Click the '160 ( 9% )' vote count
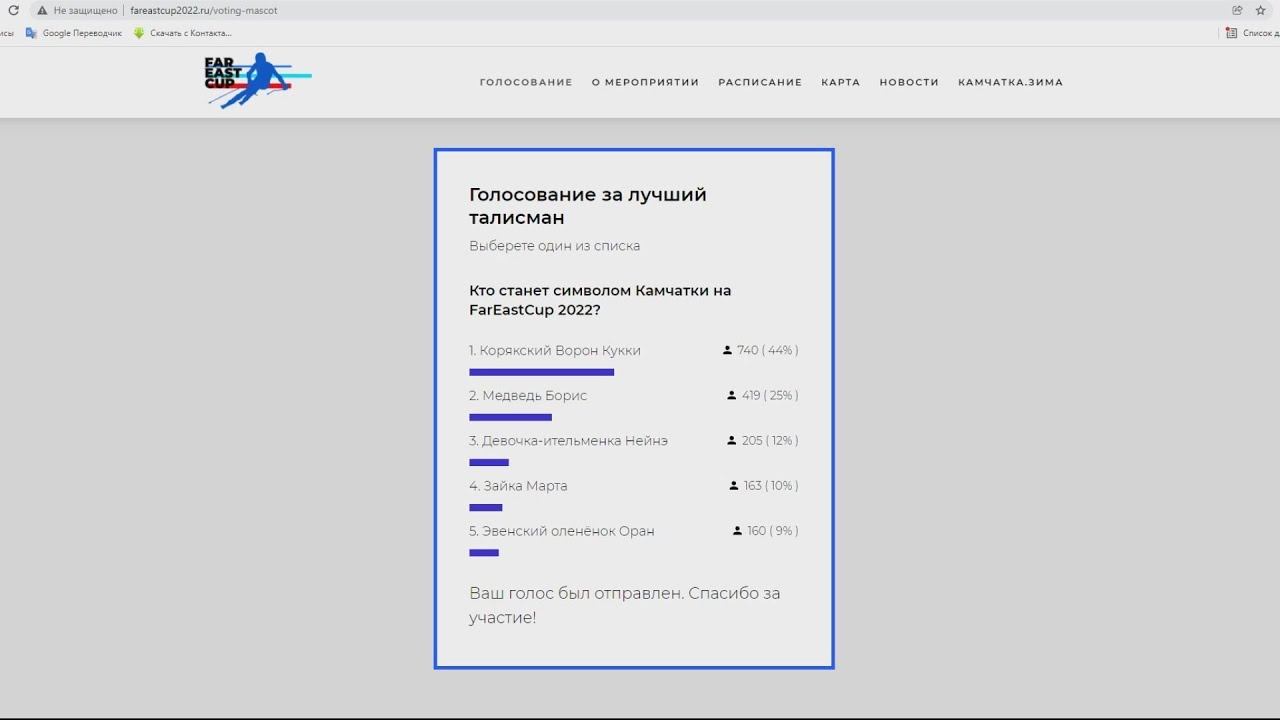 click(773, 530)
